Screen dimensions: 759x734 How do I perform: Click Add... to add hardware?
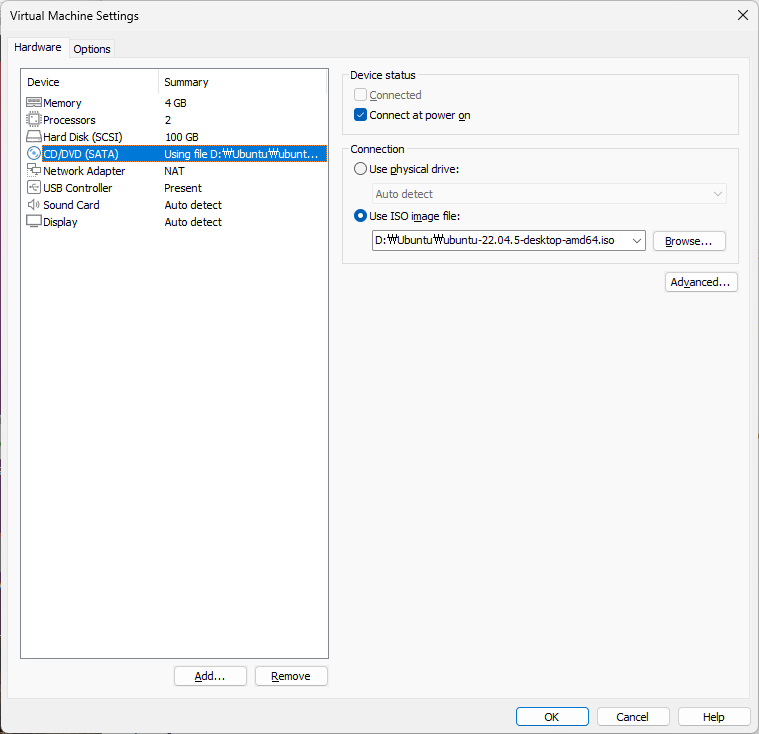210,676
